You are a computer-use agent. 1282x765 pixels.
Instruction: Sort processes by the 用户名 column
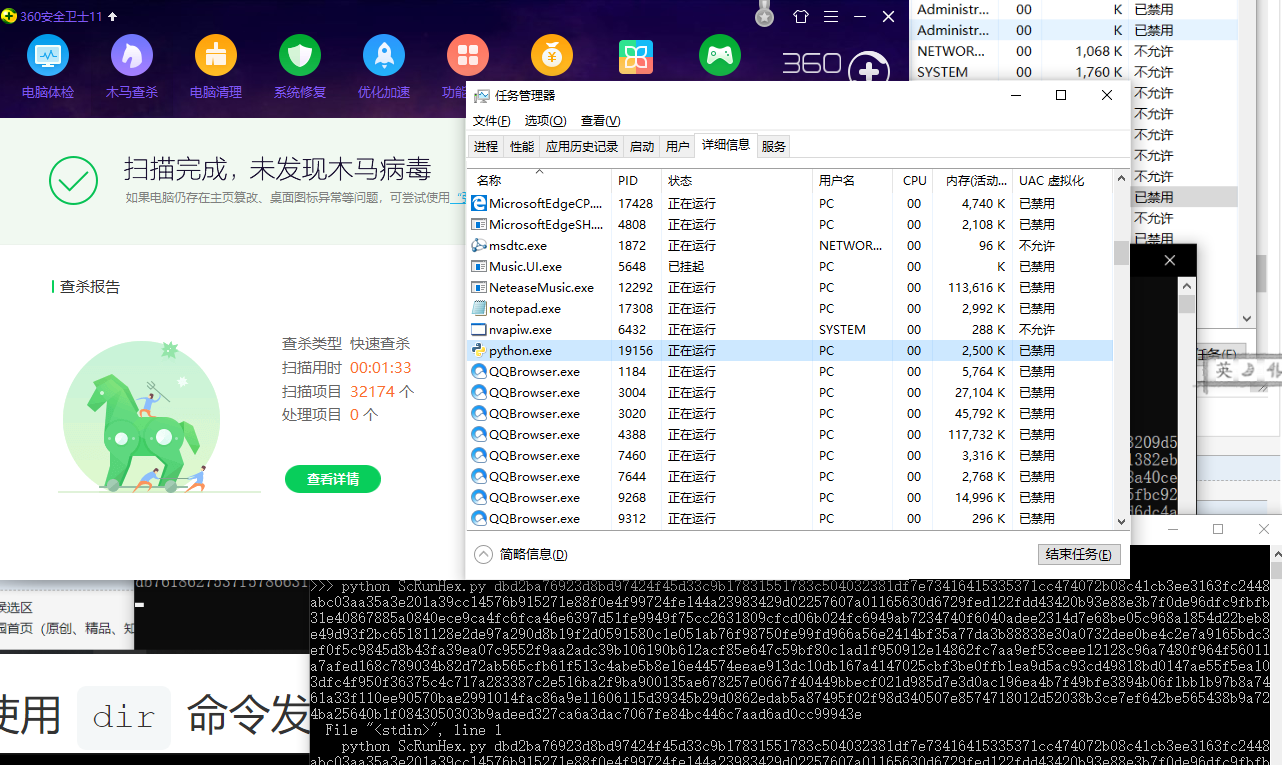[x=852, y=181]
